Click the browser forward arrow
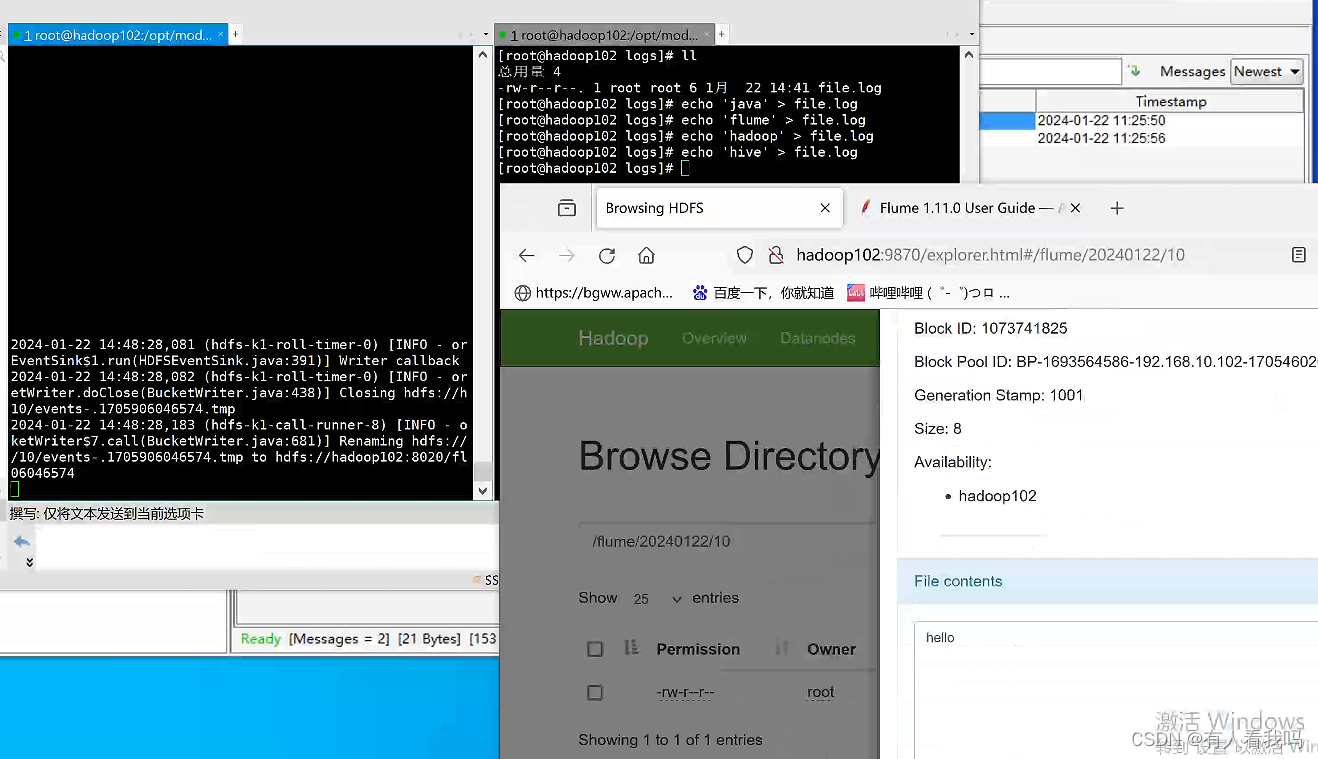Image resolution: width=1318 pixels, height=759 pixels. [567, 255]
